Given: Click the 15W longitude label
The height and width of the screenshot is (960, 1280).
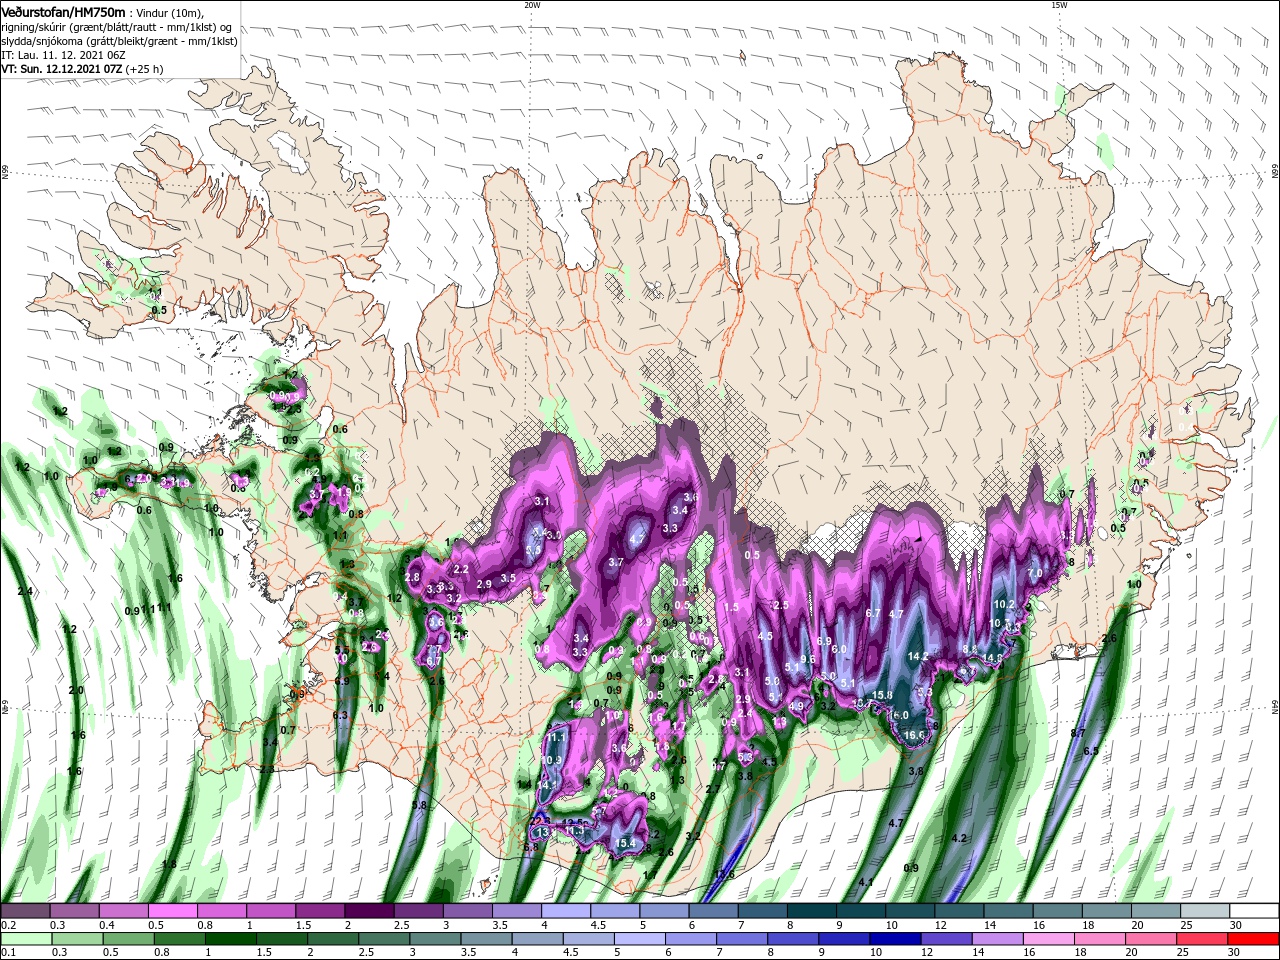Looking at the screenshot, I should point(1058,4).
